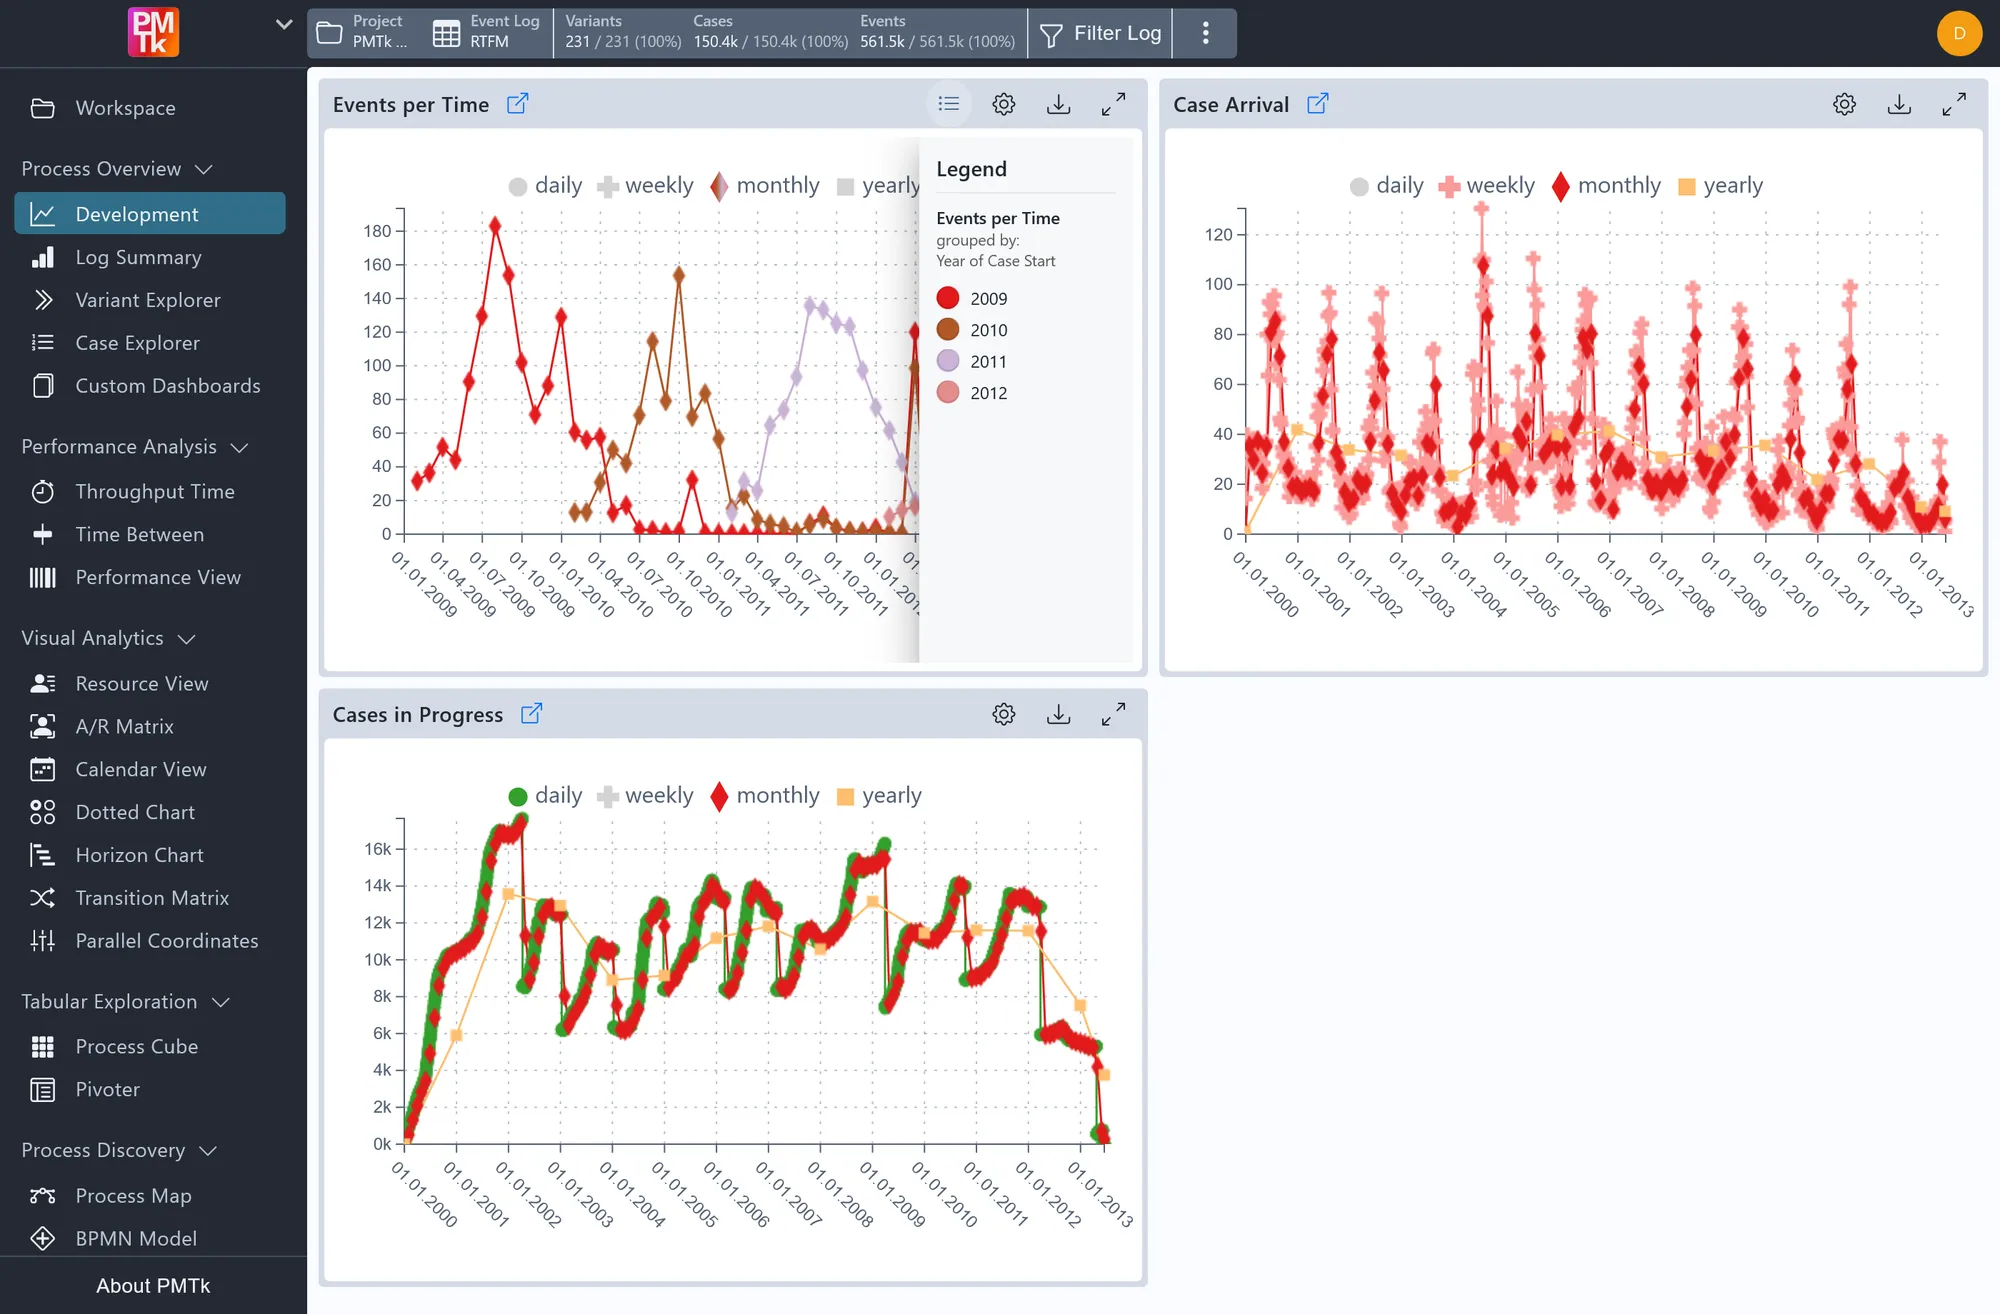
Task: Open Events per Time in new window
Action: pyautogui.click(x=517, y=104)
